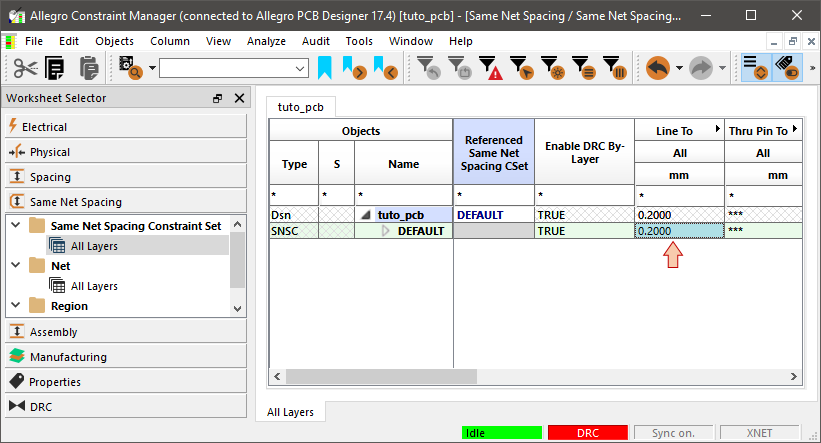
Task: Open the Edit menu
Action: pyautogui.click(x=69, y=41)
